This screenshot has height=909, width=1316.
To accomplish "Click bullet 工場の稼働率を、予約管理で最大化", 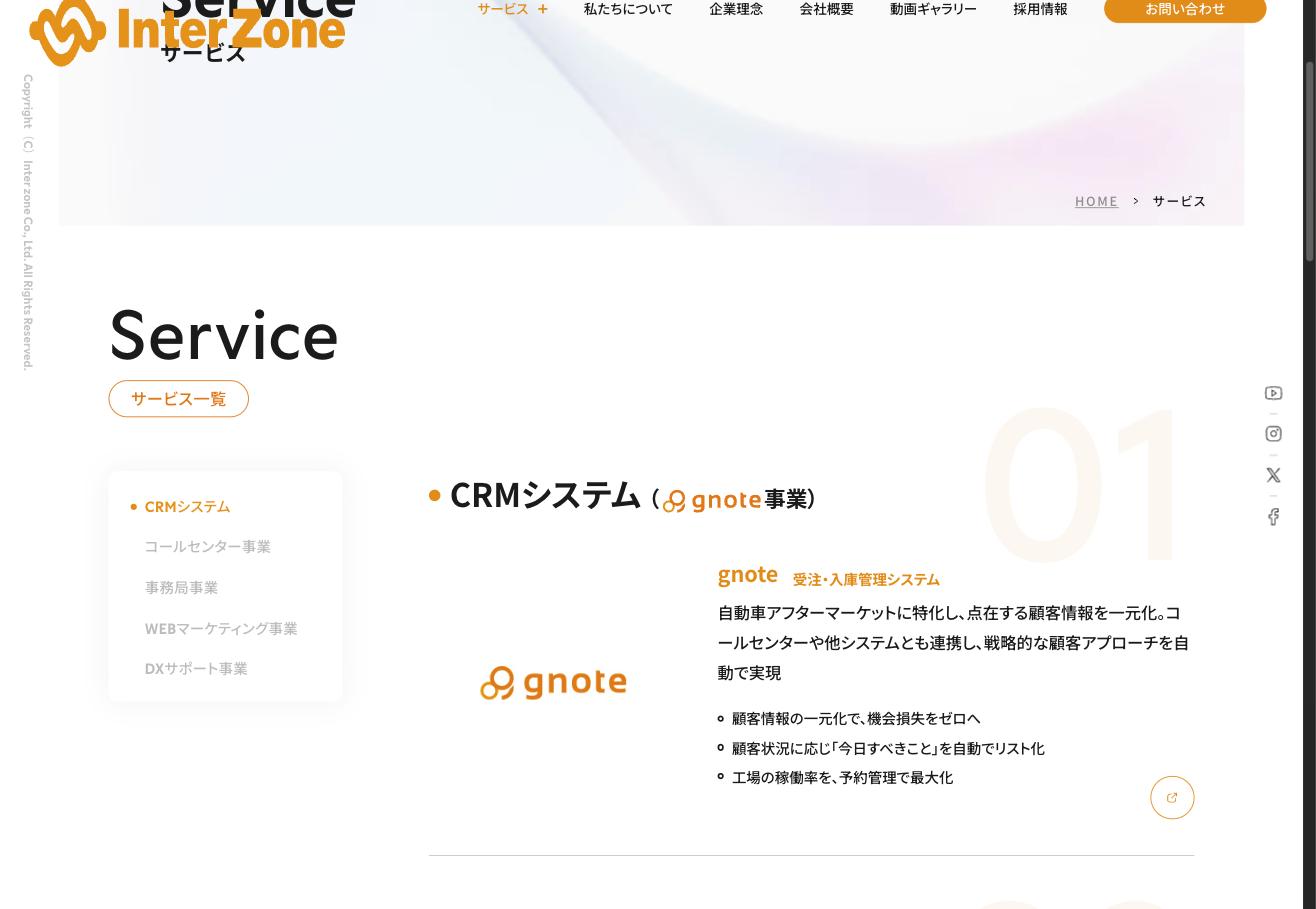I will [x=842, y=777].
